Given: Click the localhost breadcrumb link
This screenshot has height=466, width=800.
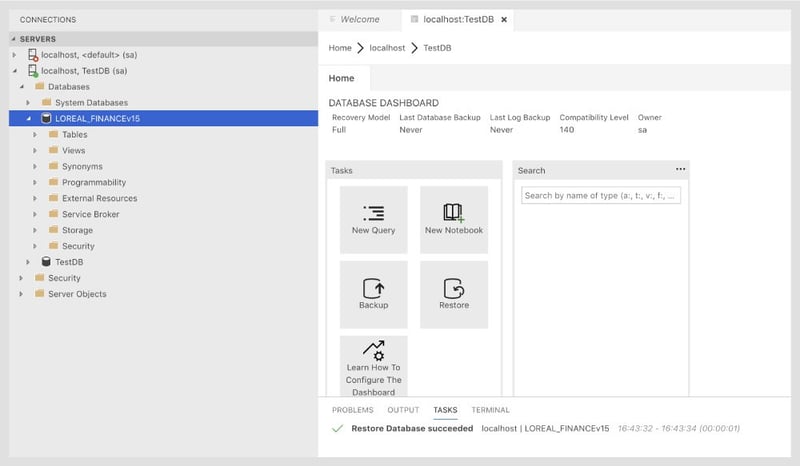Looking at the screenshot, I should click(x=387, y=48).
